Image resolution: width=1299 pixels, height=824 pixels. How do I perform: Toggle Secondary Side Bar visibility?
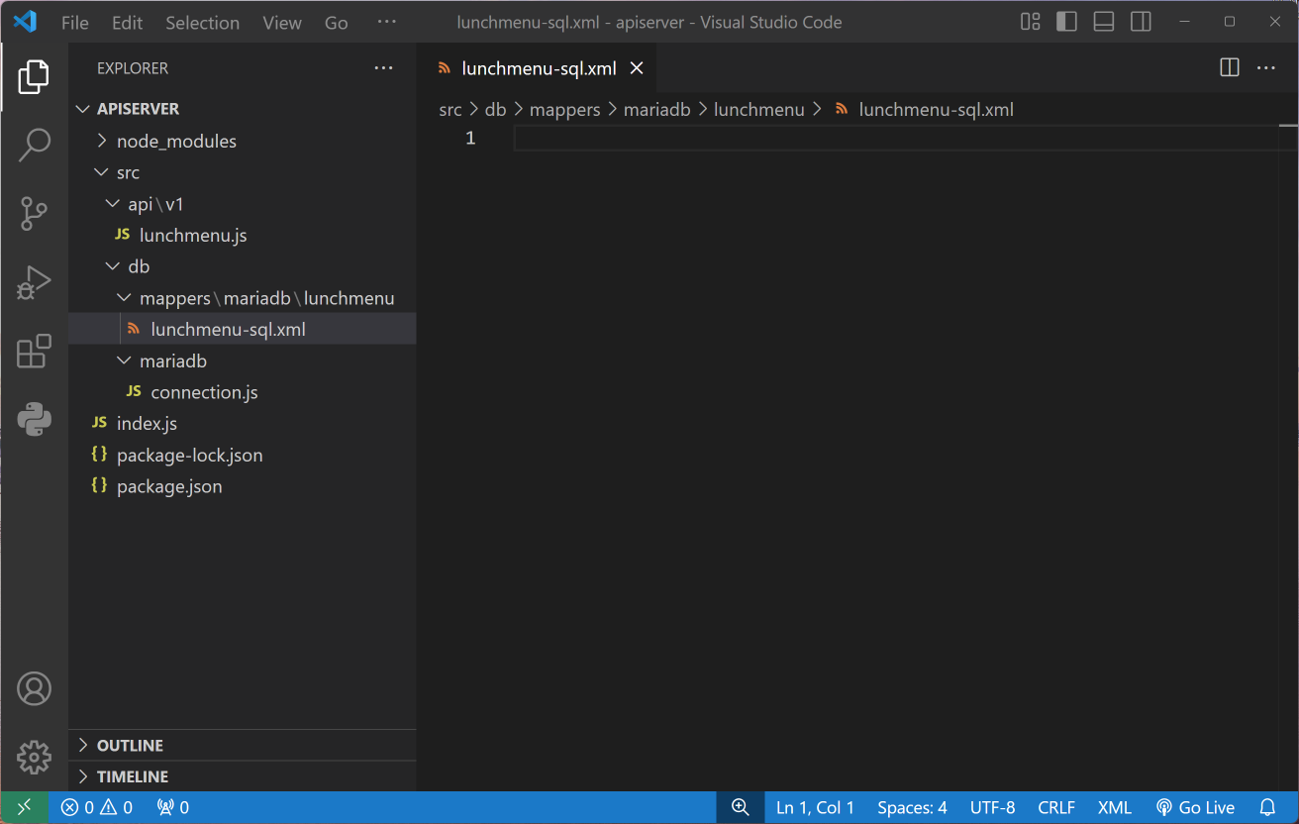tap(1141, 21)
